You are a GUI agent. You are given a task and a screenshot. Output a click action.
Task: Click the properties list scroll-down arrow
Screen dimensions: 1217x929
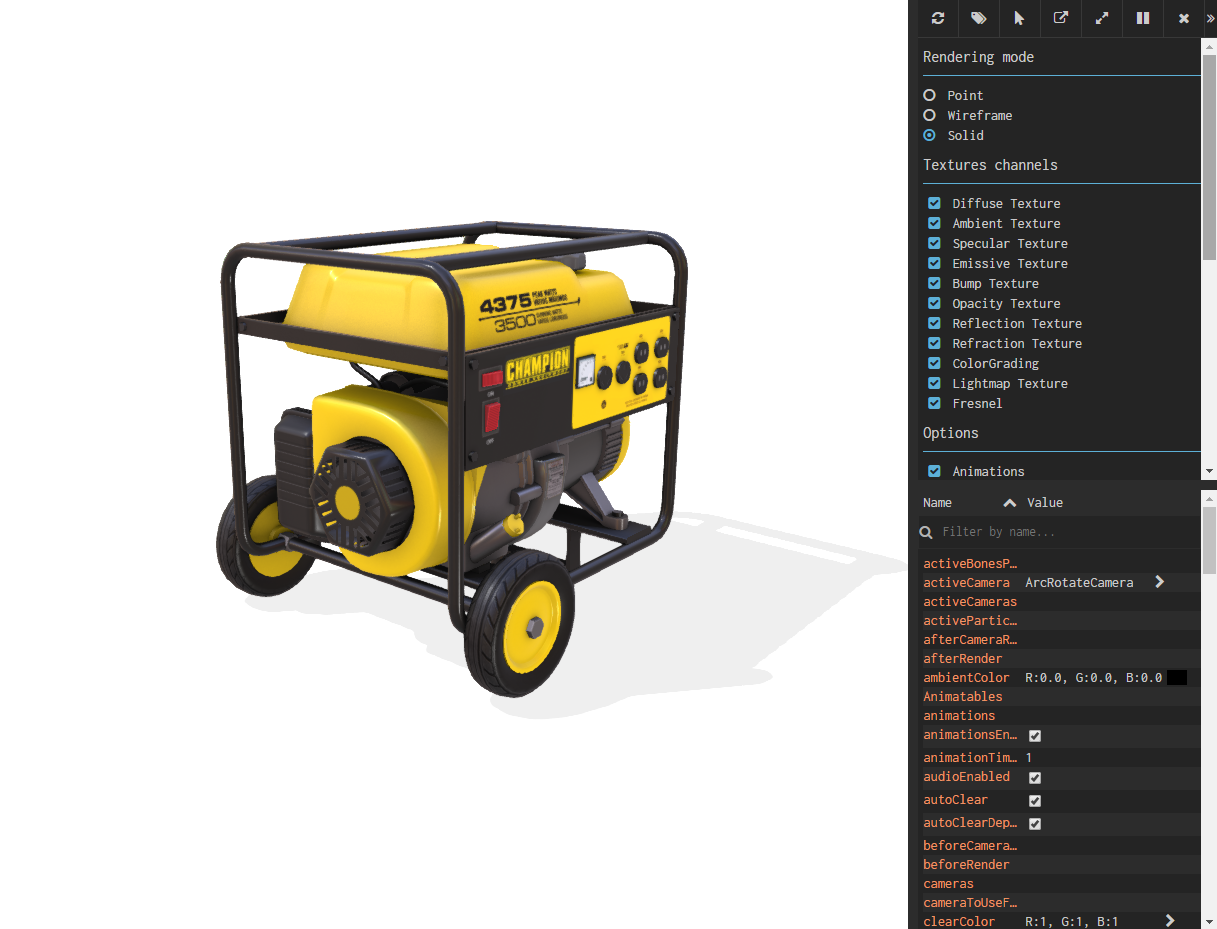pos(1209,921)
